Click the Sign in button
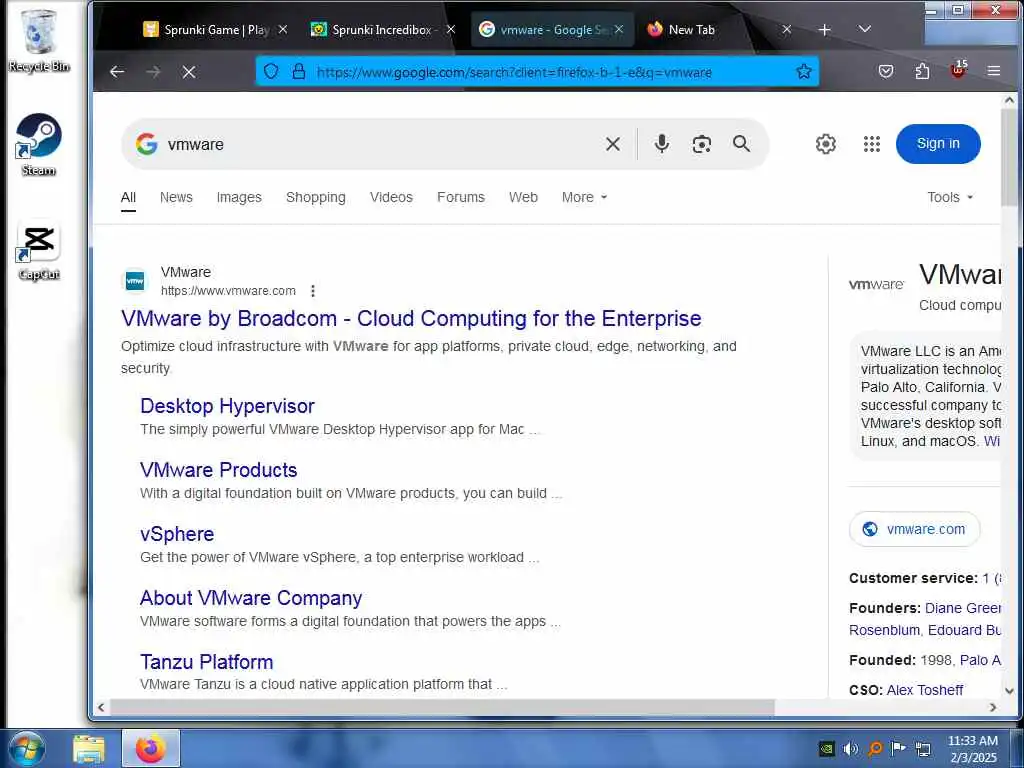1024x768 pixels. [938, 144]
